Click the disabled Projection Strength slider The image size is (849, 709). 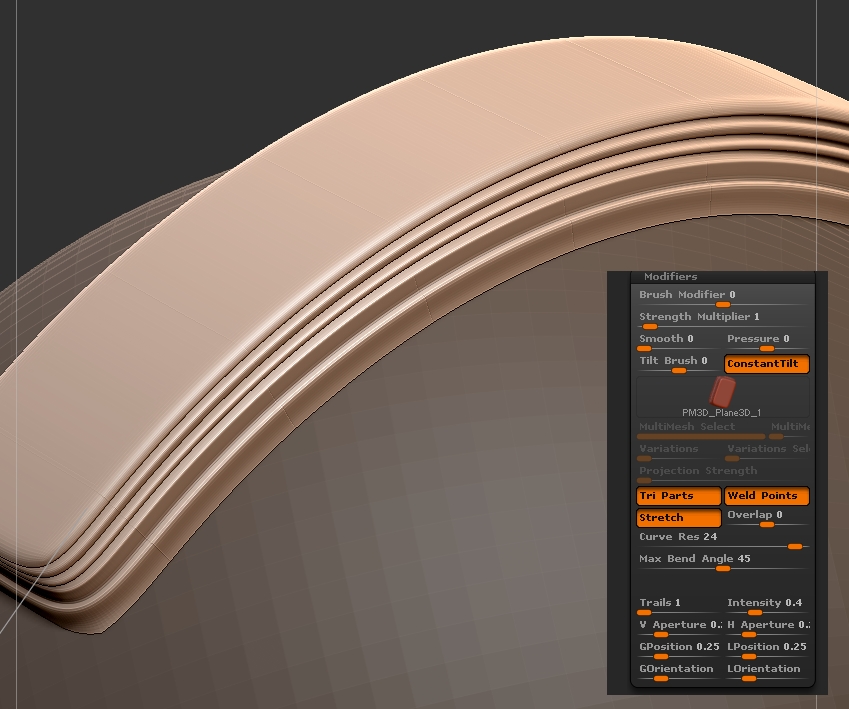coord(723,475)
